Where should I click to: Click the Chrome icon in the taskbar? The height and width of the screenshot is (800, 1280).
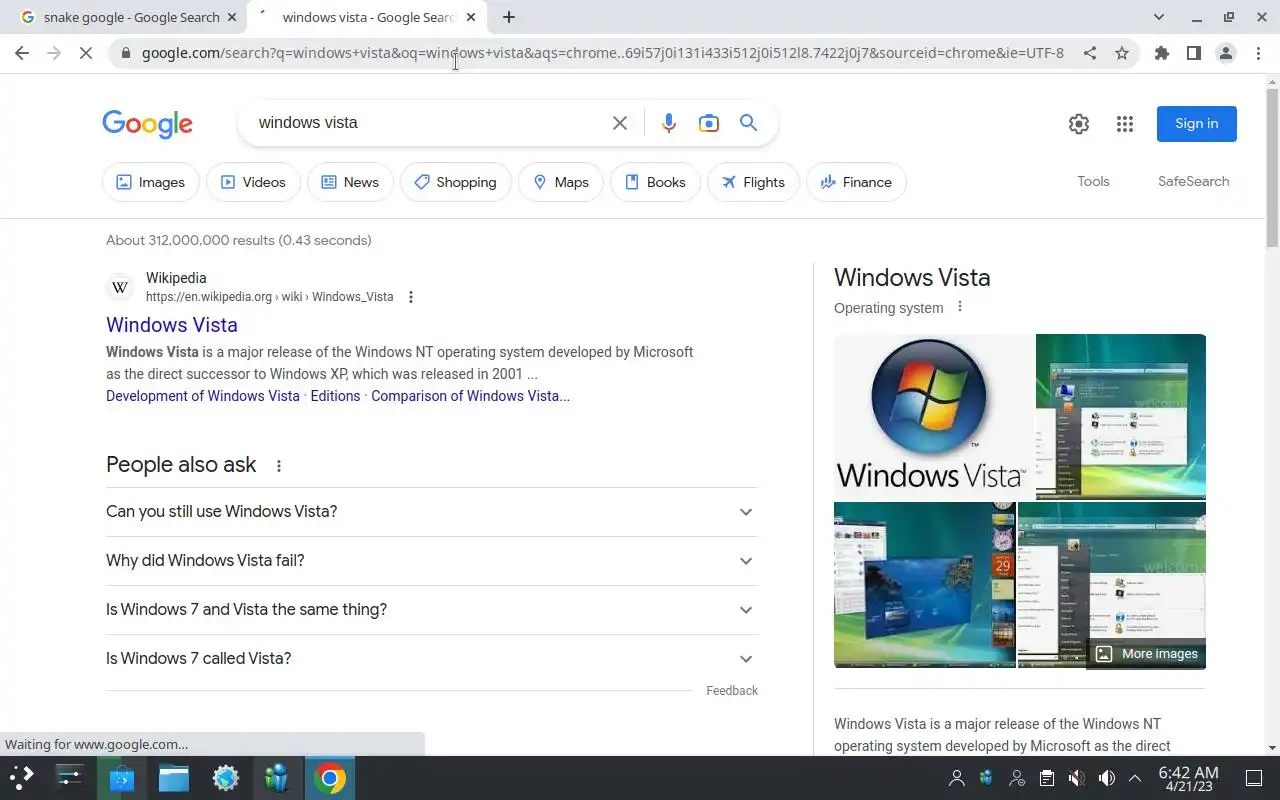pyautogui.click(x=330, y=778)
